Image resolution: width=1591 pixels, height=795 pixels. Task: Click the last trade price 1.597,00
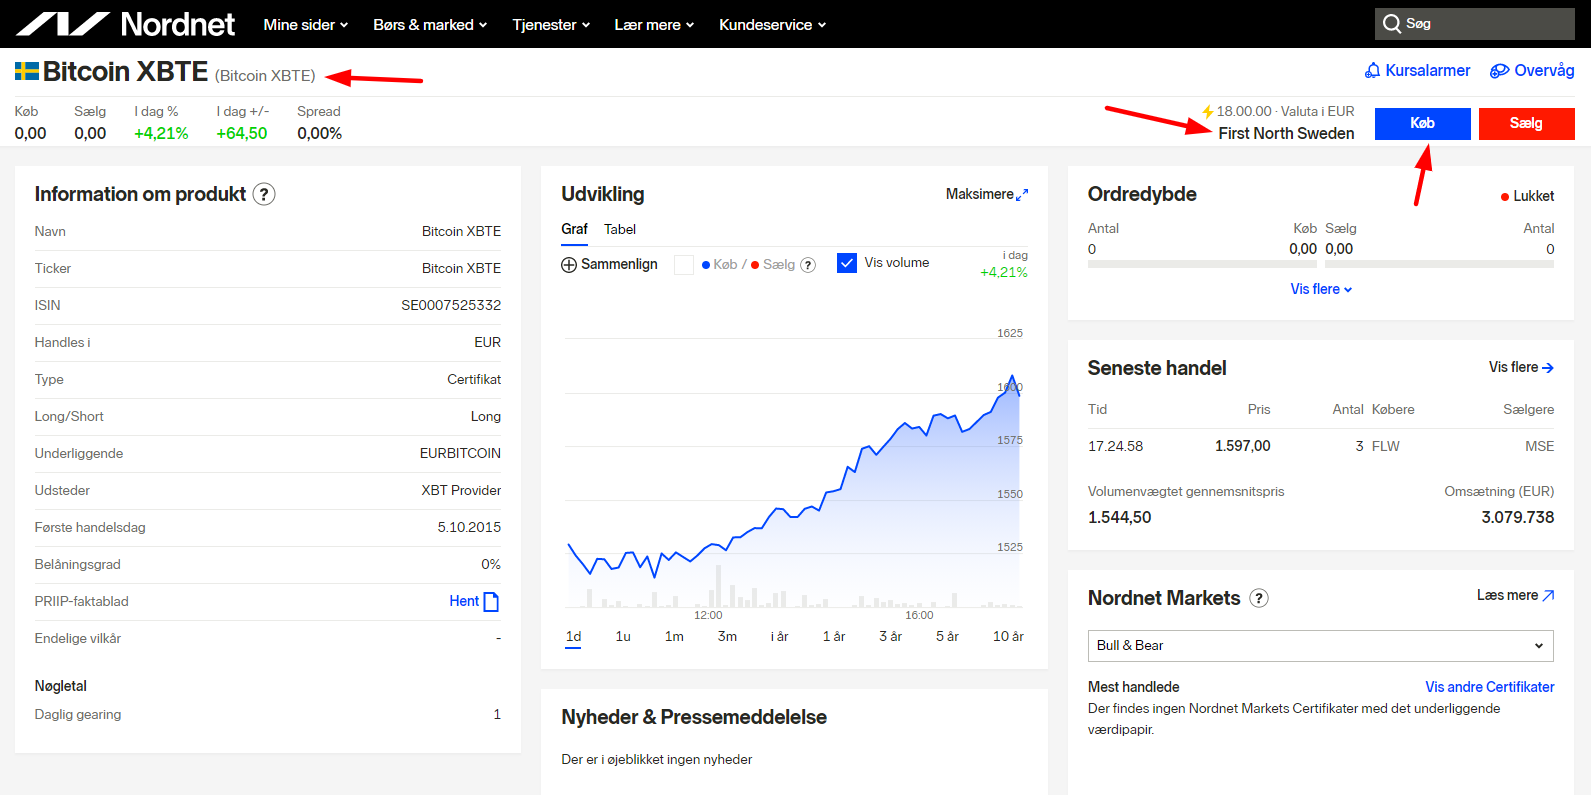(1243, 447)
